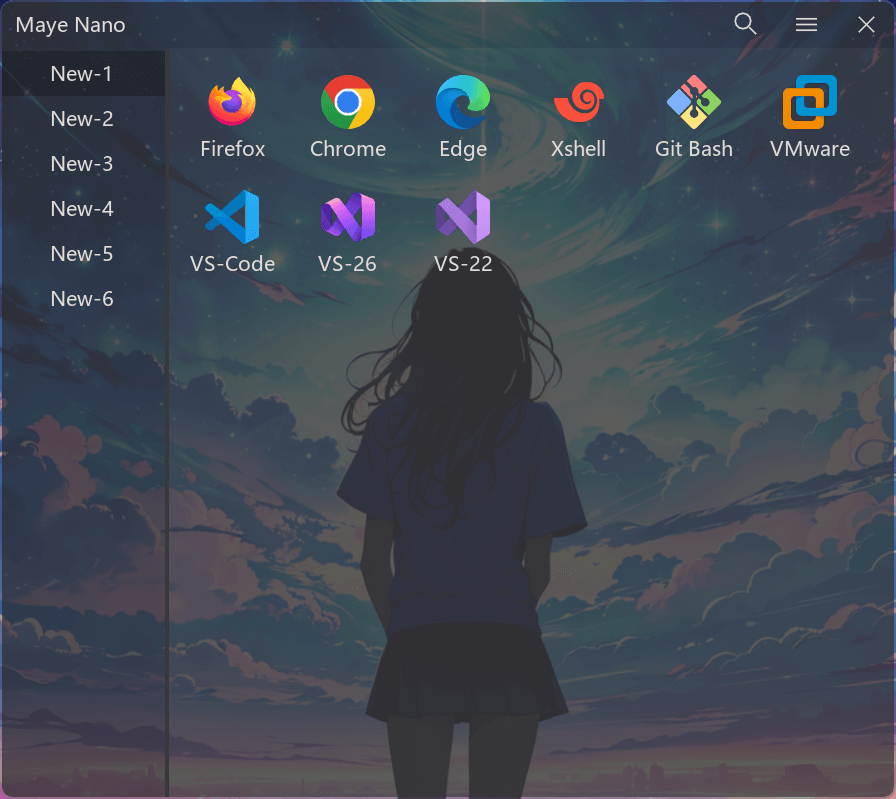
Task: Open the hamburger menu
Action: (806, 24)
